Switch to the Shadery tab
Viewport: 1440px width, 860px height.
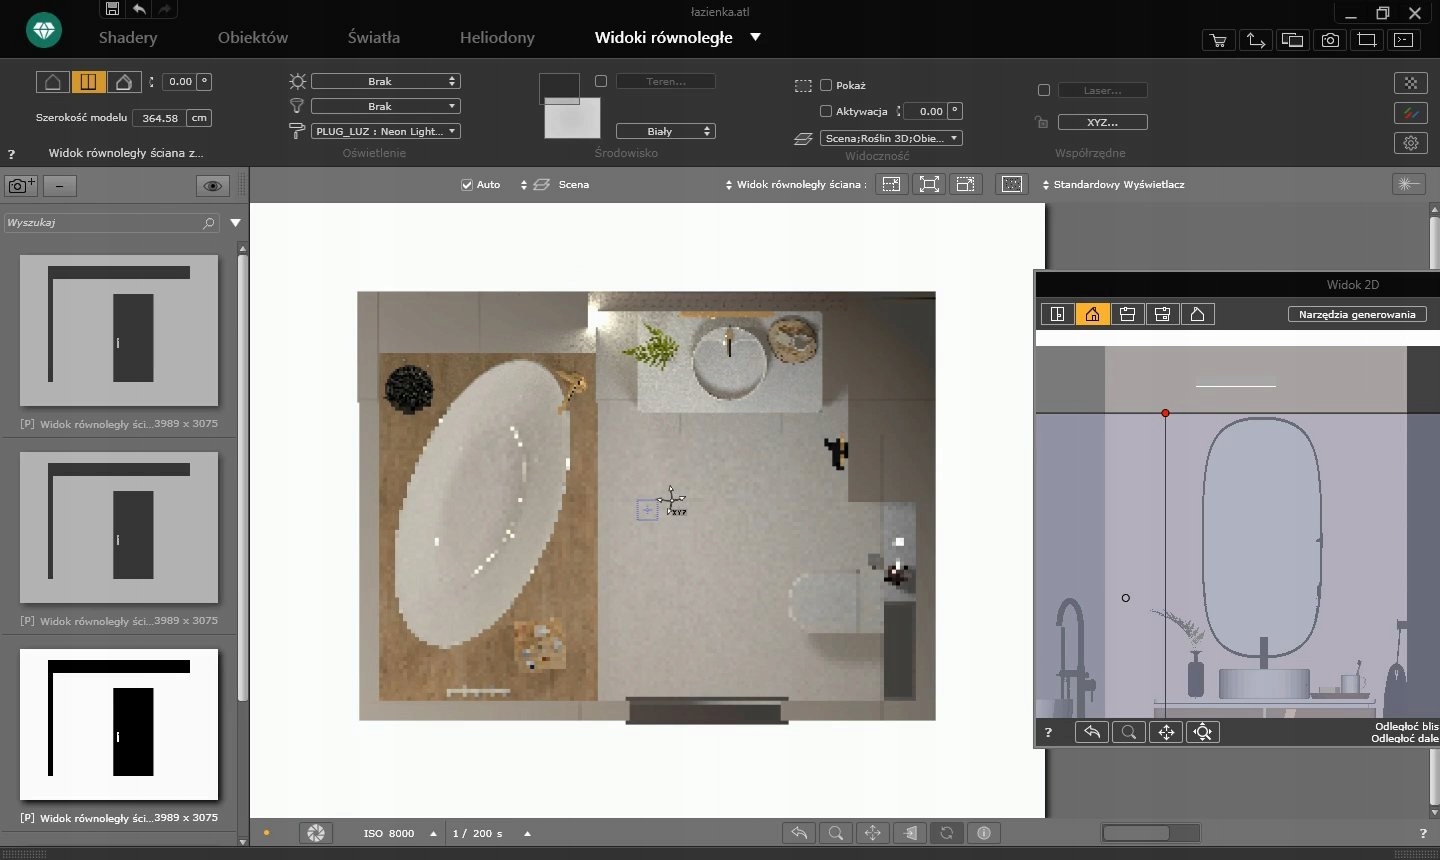[x=128, y=37]
